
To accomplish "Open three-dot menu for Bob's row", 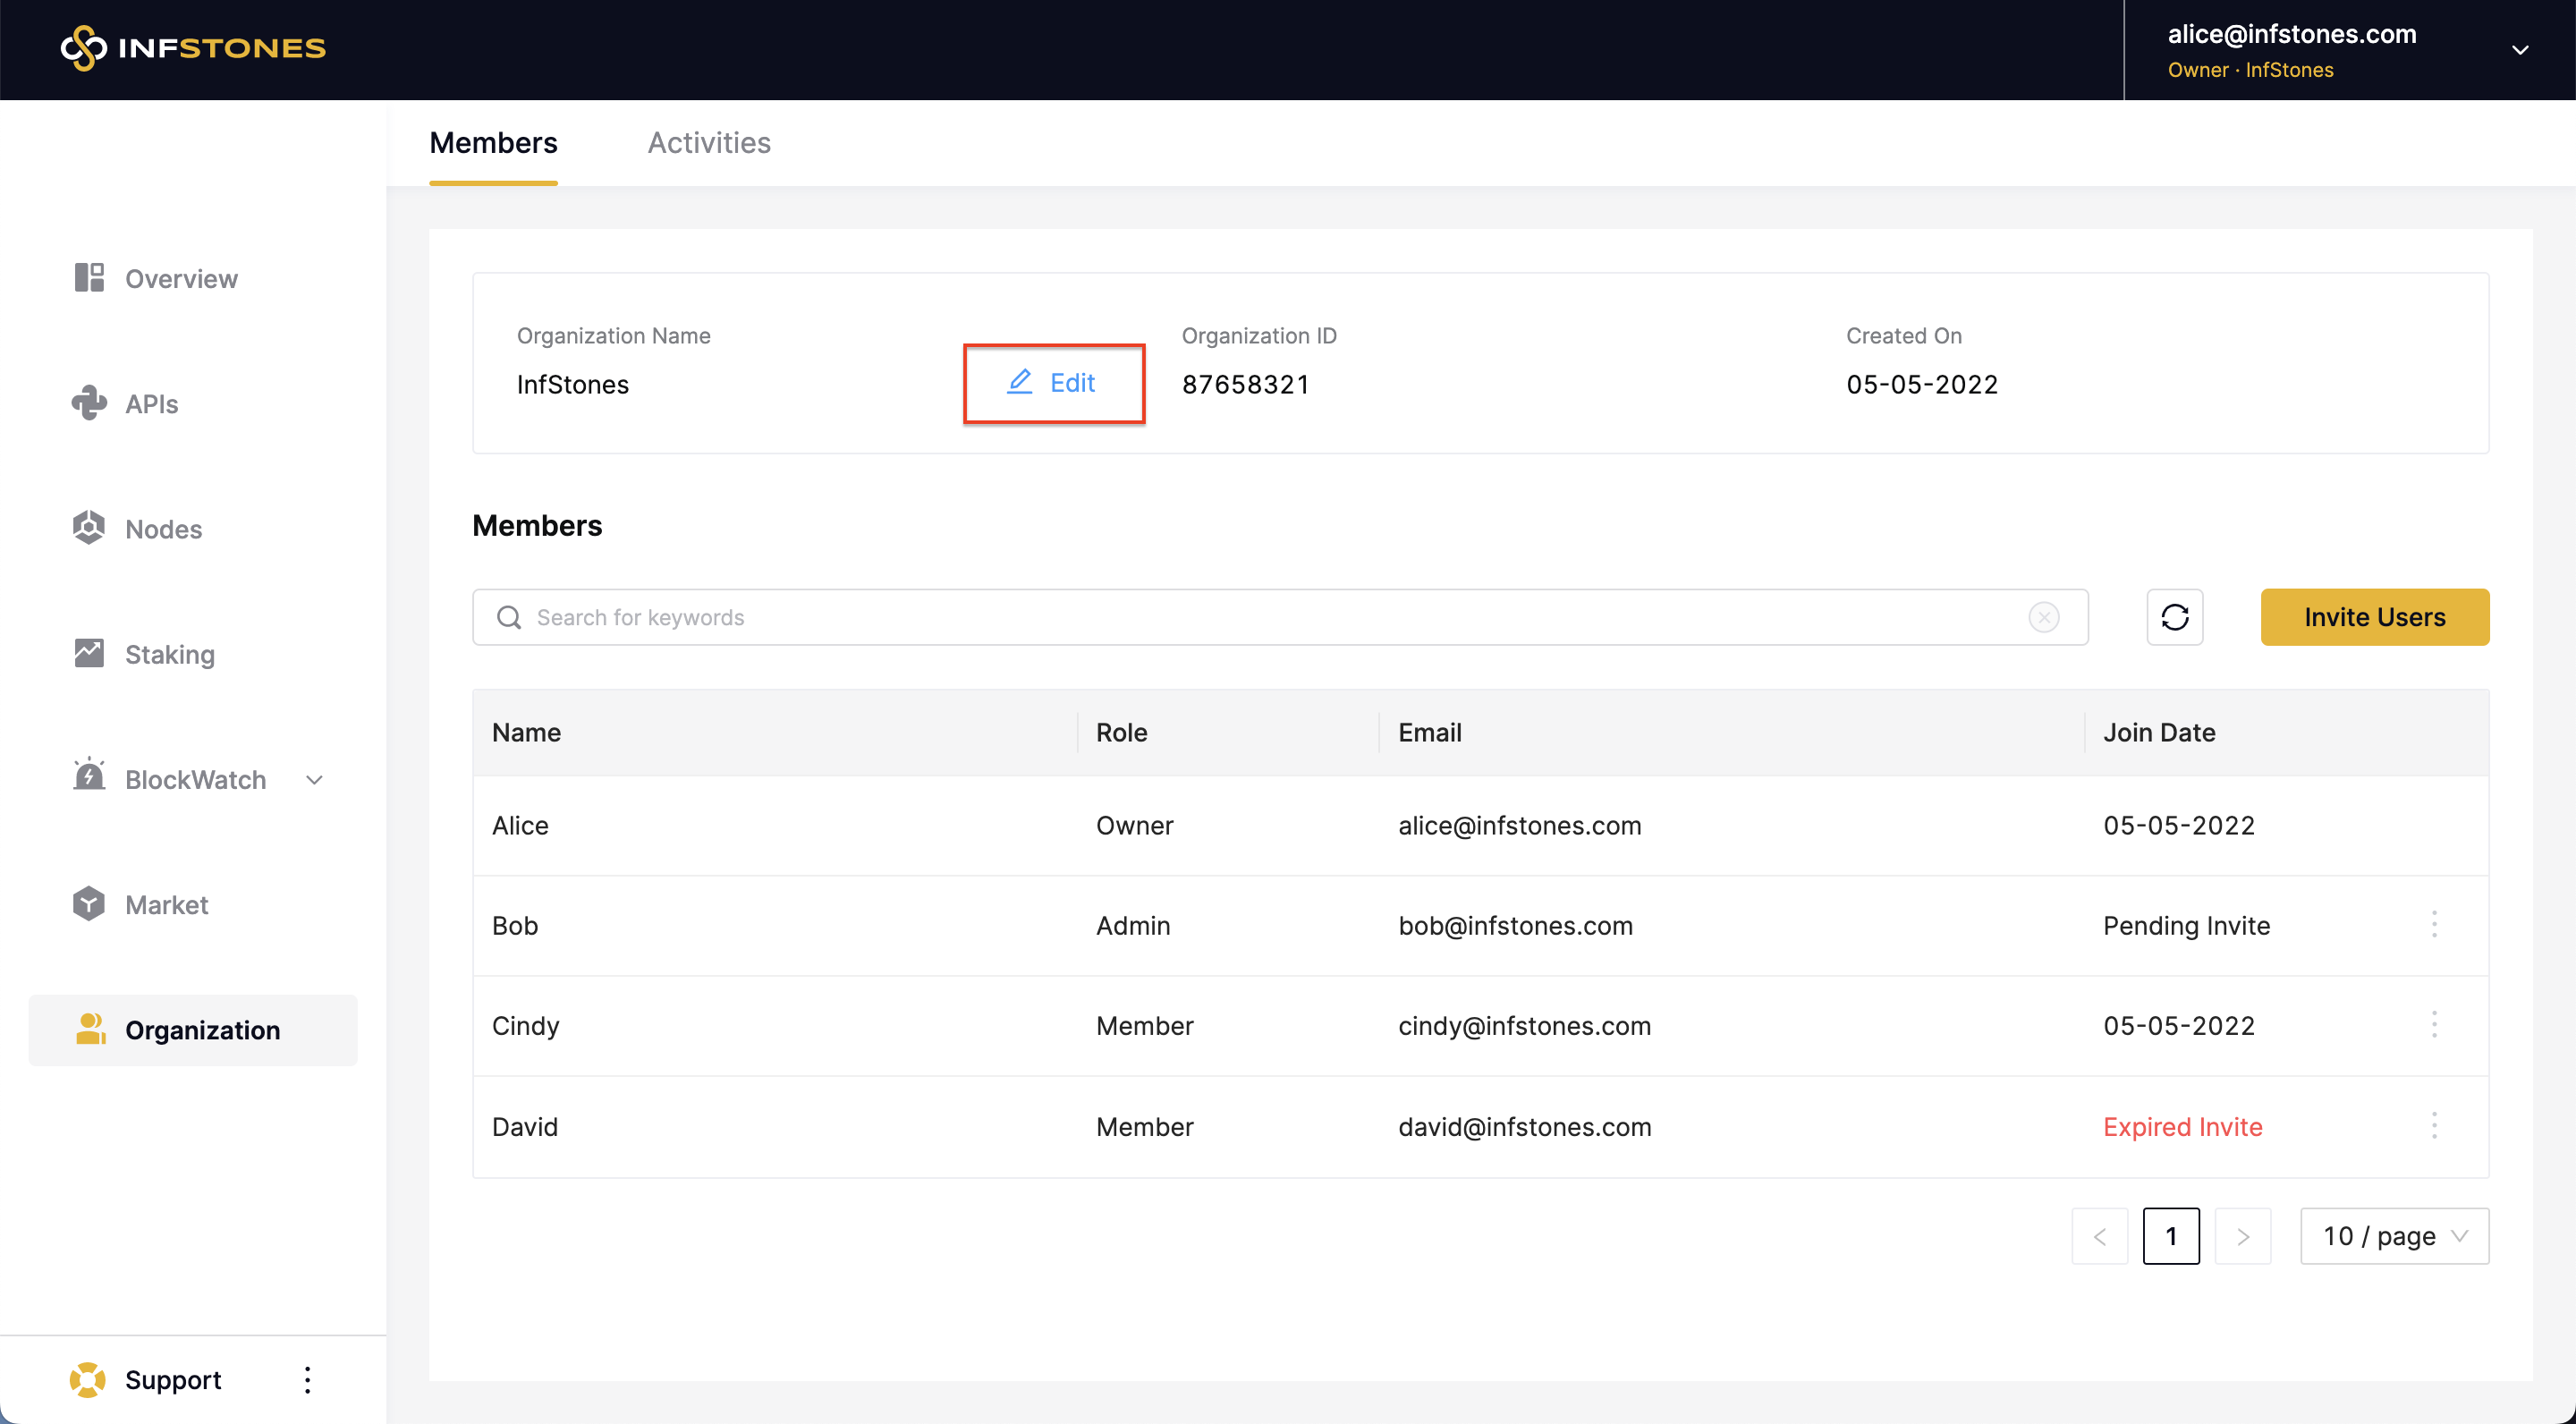I will [2433, 924].
